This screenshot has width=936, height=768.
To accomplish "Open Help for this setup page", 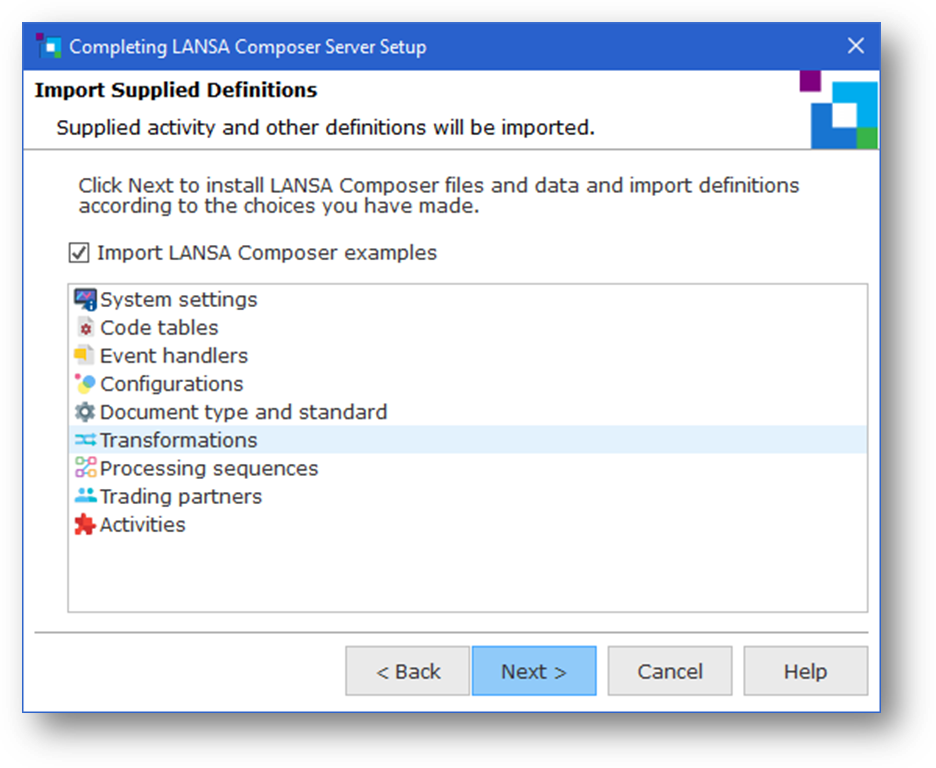I will 805,671.
